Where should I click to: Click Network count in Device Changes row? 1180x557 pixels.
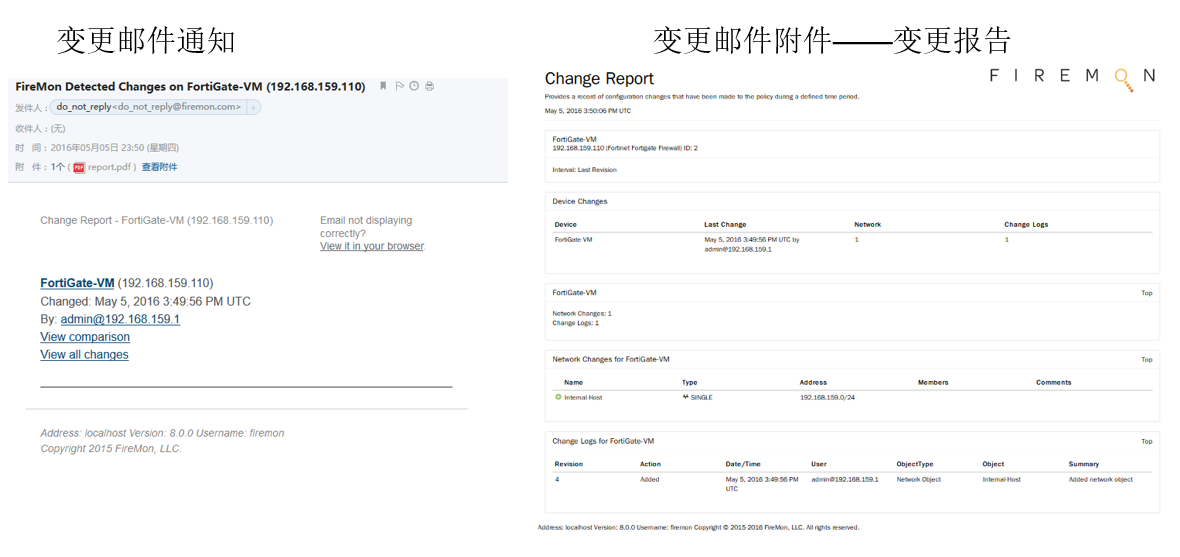click(856, 240)
